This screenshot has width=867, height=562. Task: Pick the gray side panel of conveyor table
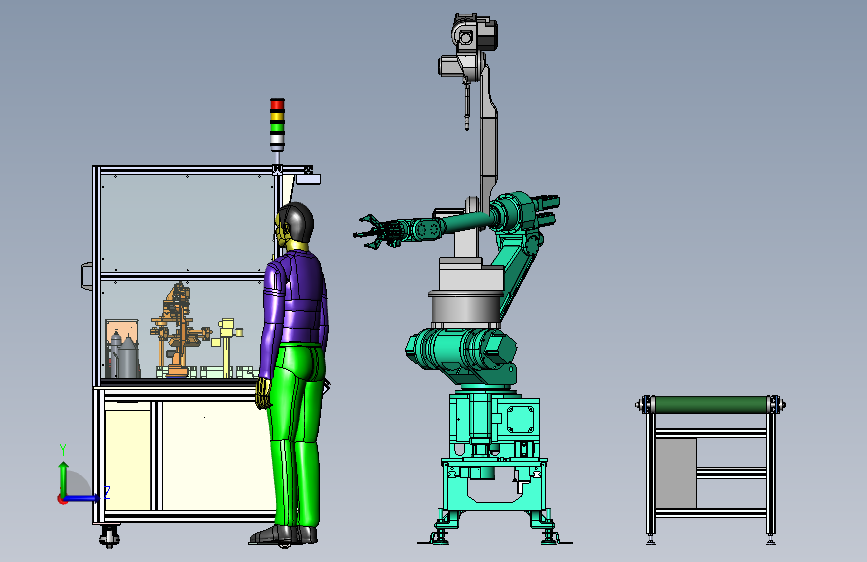tap(676, 473)
